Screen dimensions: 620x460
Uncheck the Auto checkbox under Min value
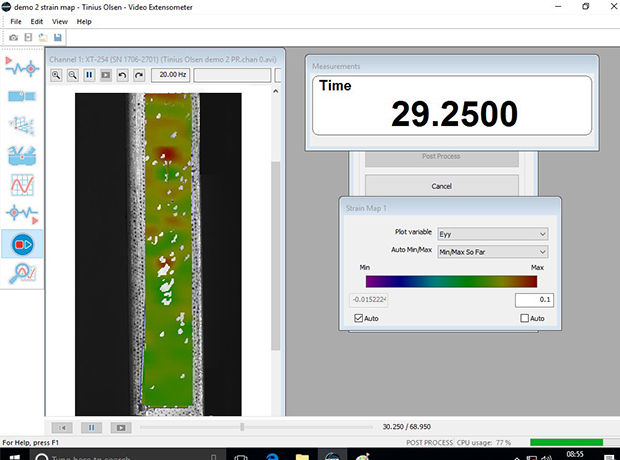pyautogui.click(x=359, y=319)
